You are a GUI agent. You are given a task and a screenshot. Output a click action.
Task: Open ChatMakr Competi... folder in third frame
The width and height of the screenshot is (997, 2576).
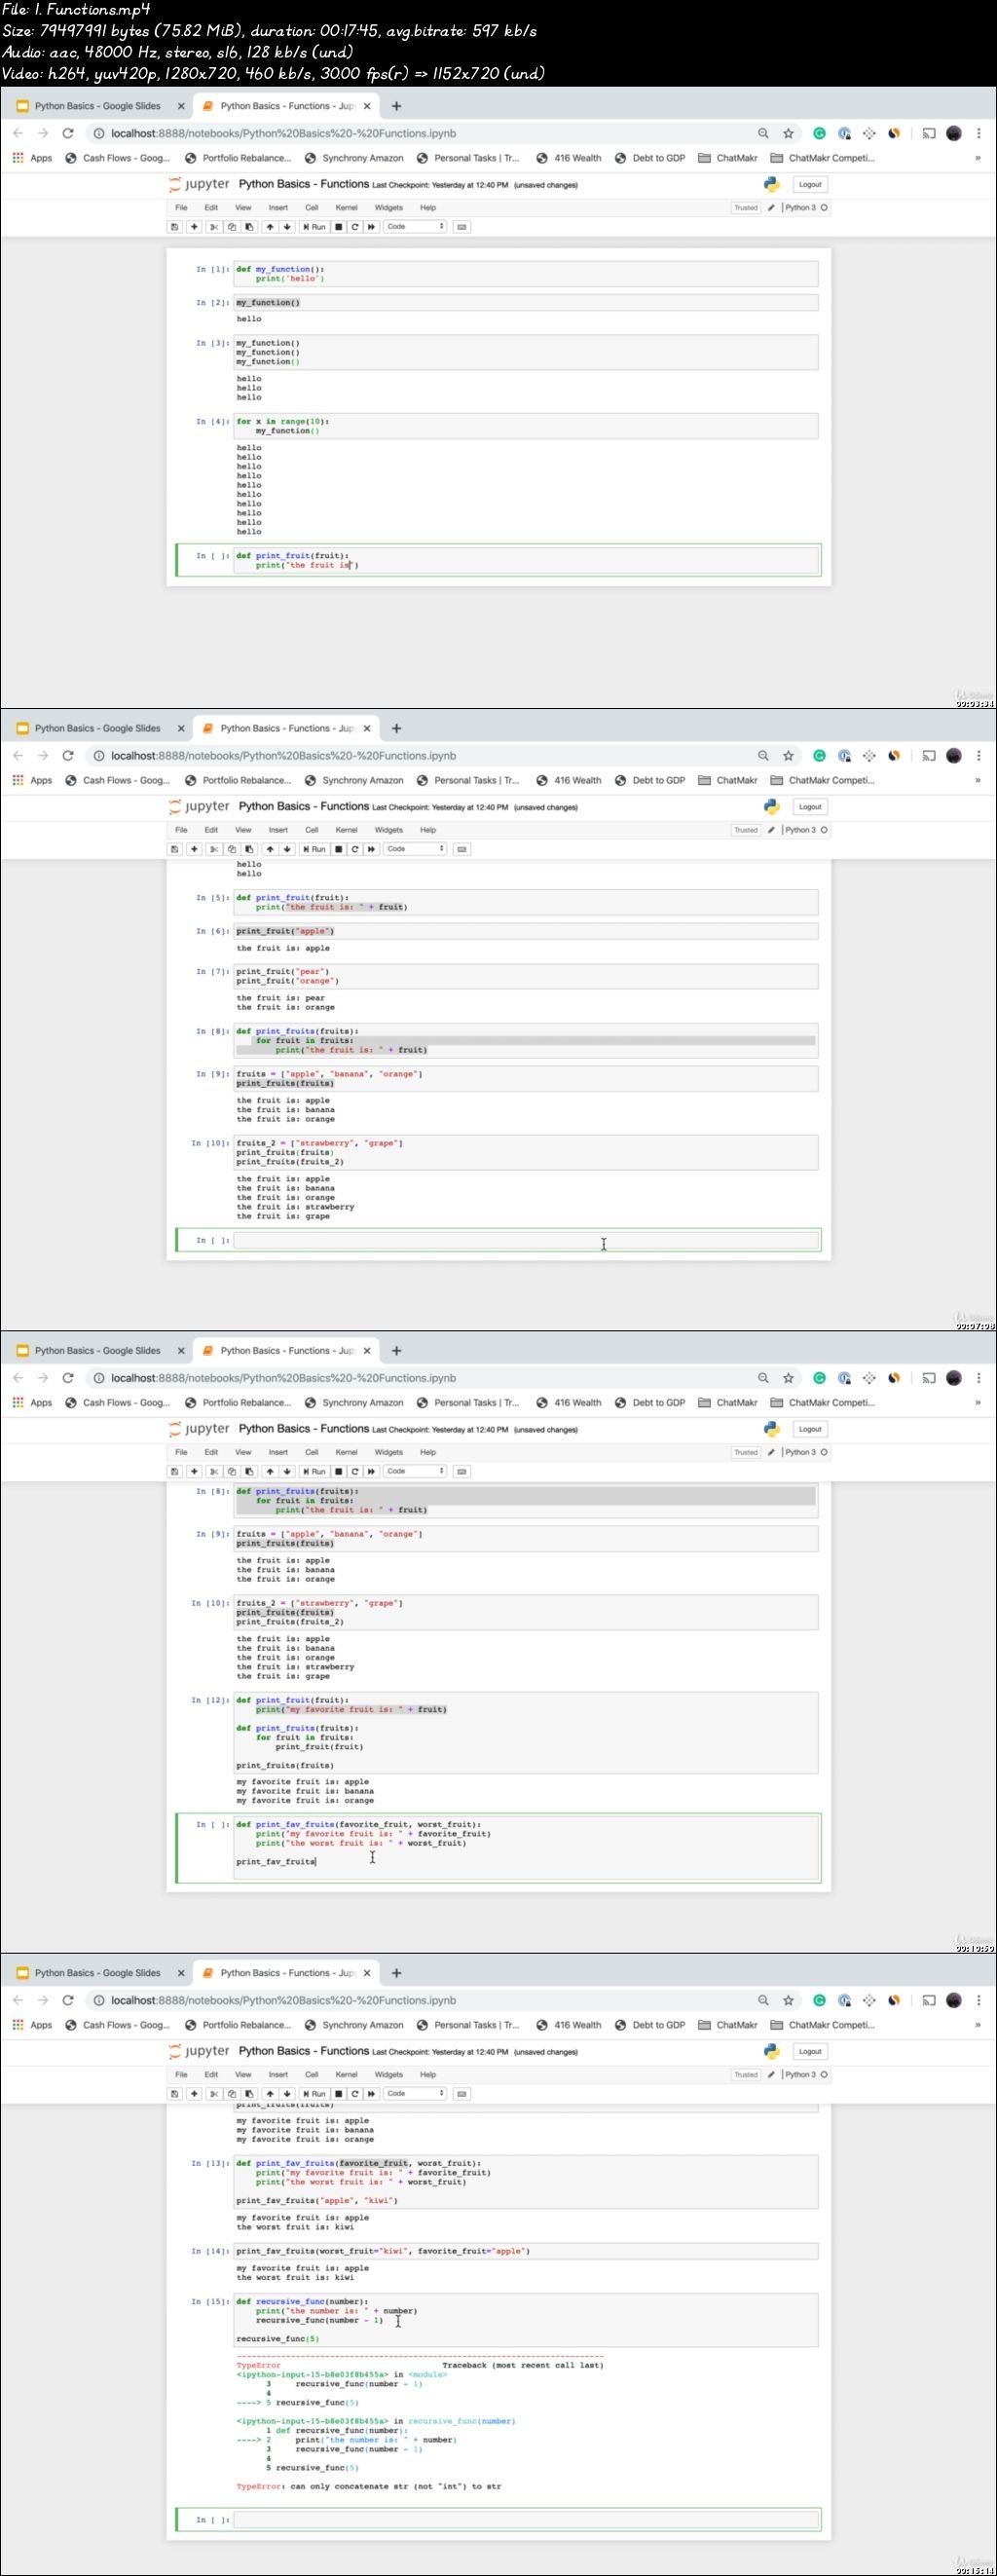822,1402
